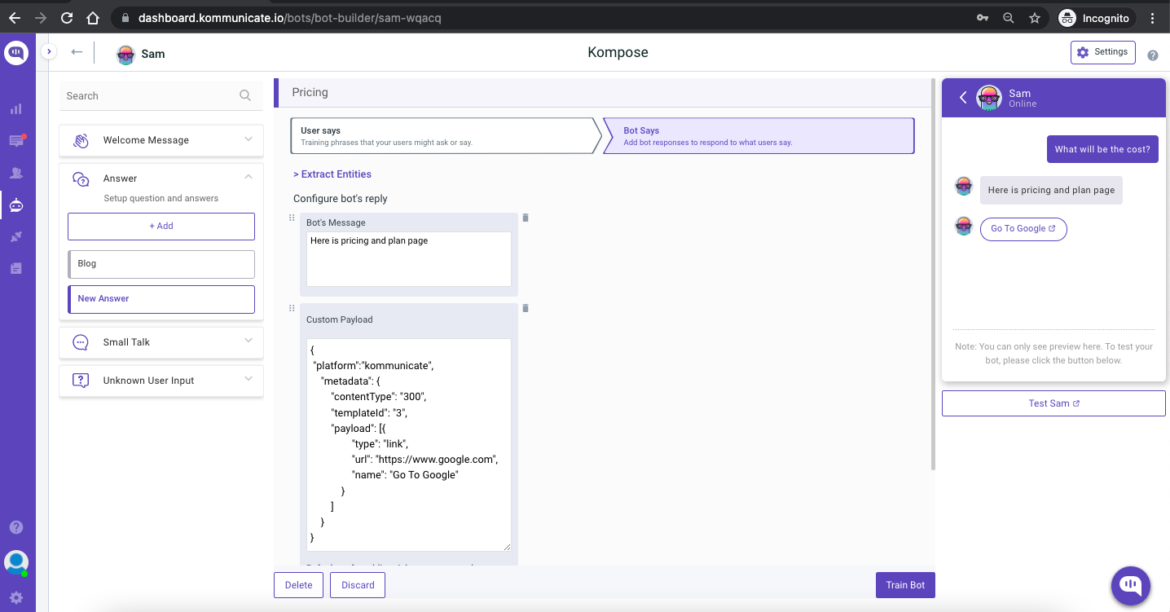Delete the Bot's Message block via trash icon
This screenshot has width=1170, height=612.
pyautogui.click(x=524, y=218)
